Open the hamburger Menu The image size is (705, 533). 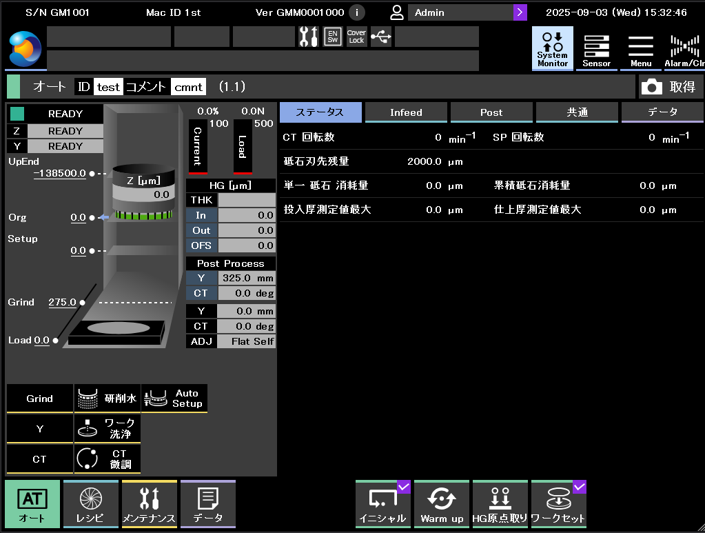640,47
